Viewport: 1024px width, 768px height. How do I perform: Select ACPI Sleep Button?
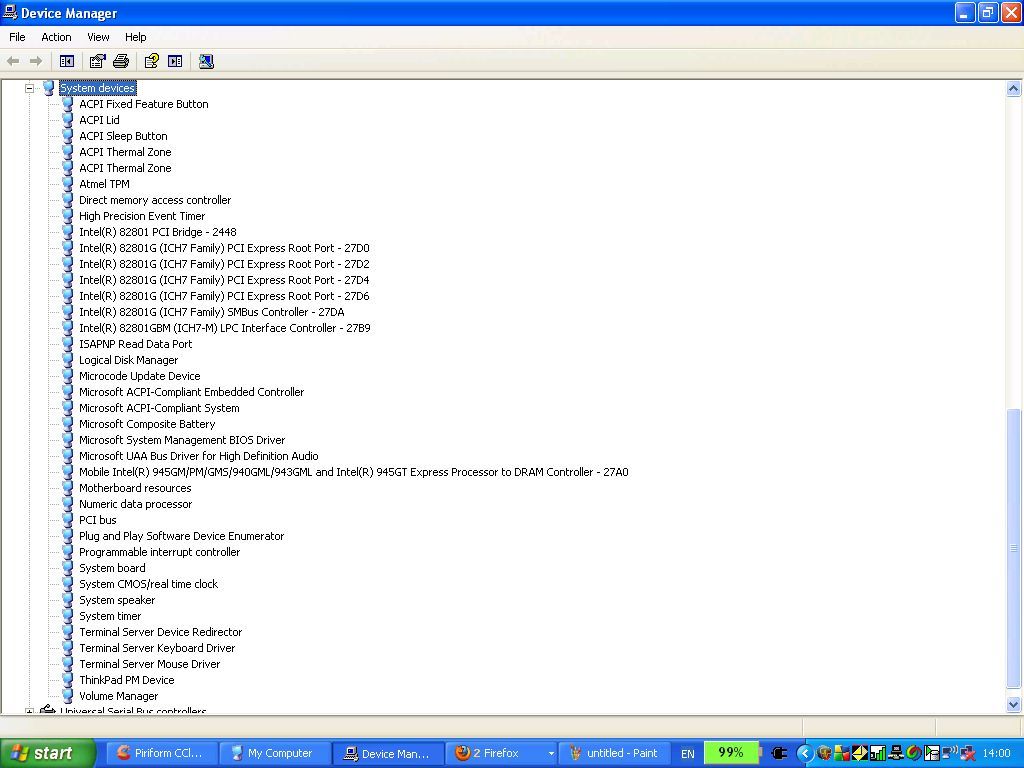pos(123,136)
